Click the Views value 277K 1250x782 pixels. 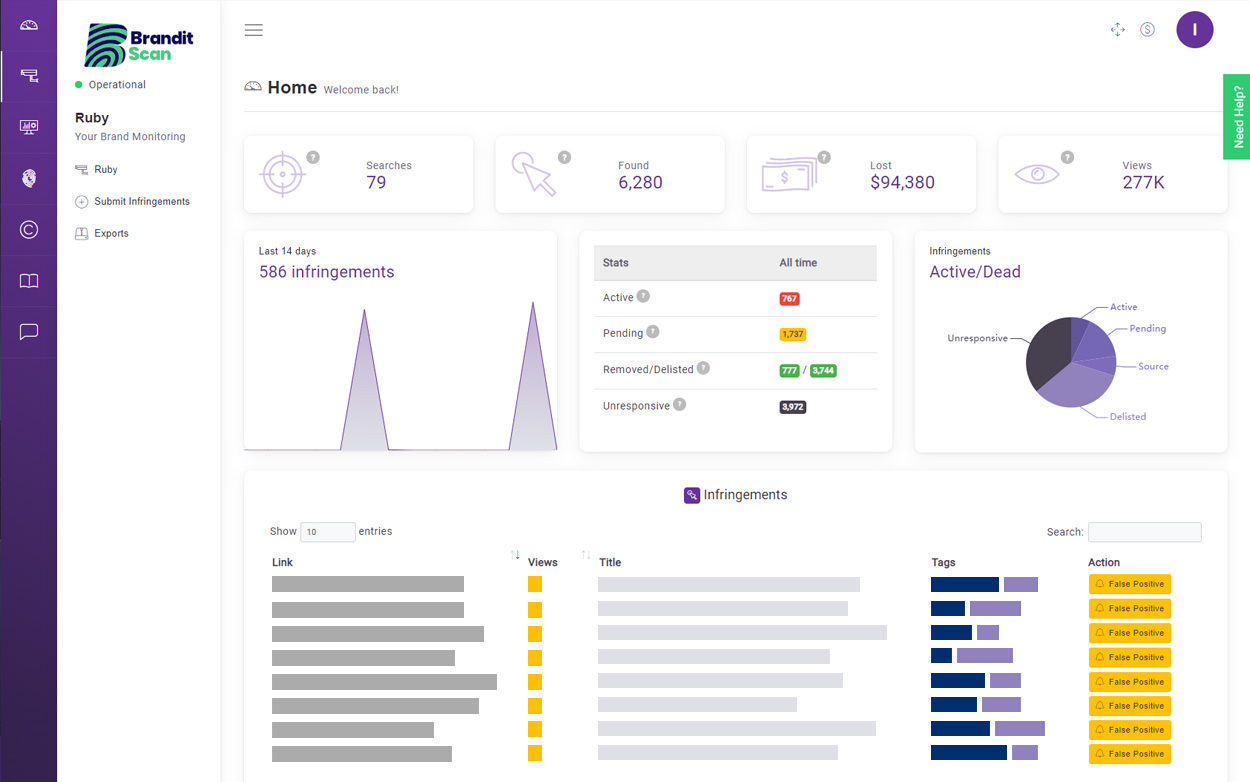(1143, 183)
